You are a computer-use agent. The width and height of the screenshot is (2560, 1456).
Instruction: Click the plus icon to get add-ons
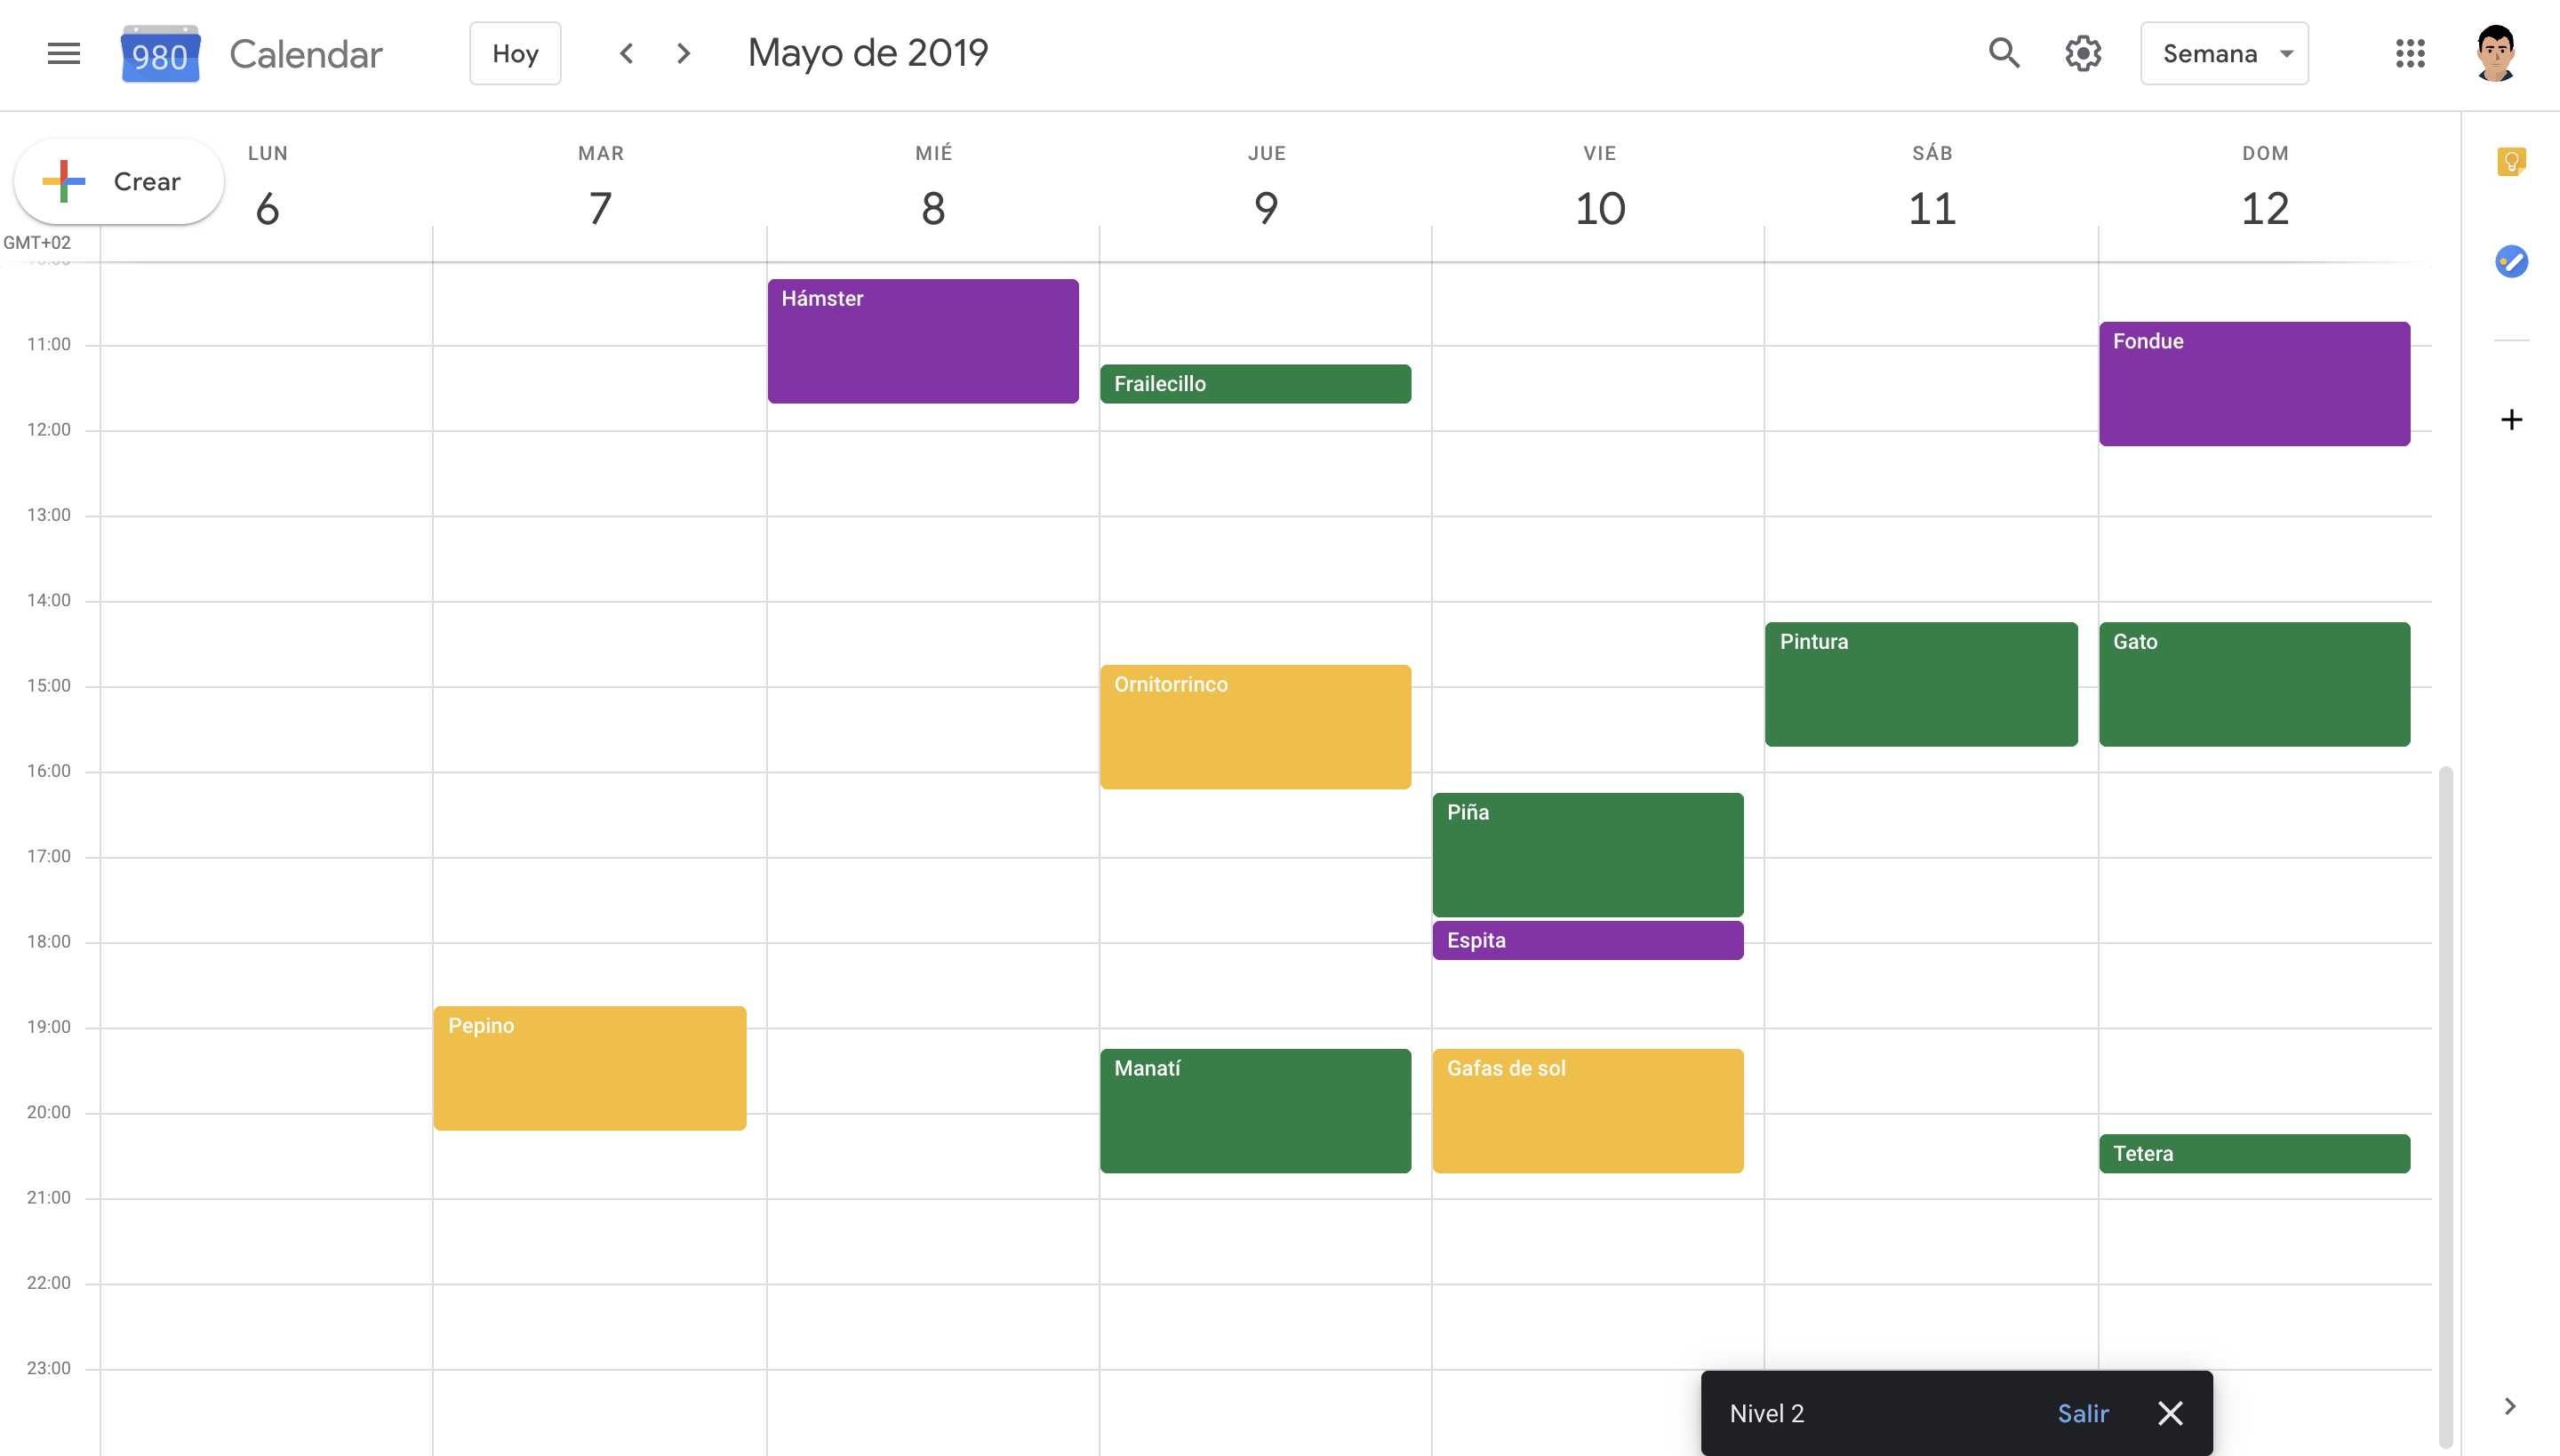(2511, 419)
